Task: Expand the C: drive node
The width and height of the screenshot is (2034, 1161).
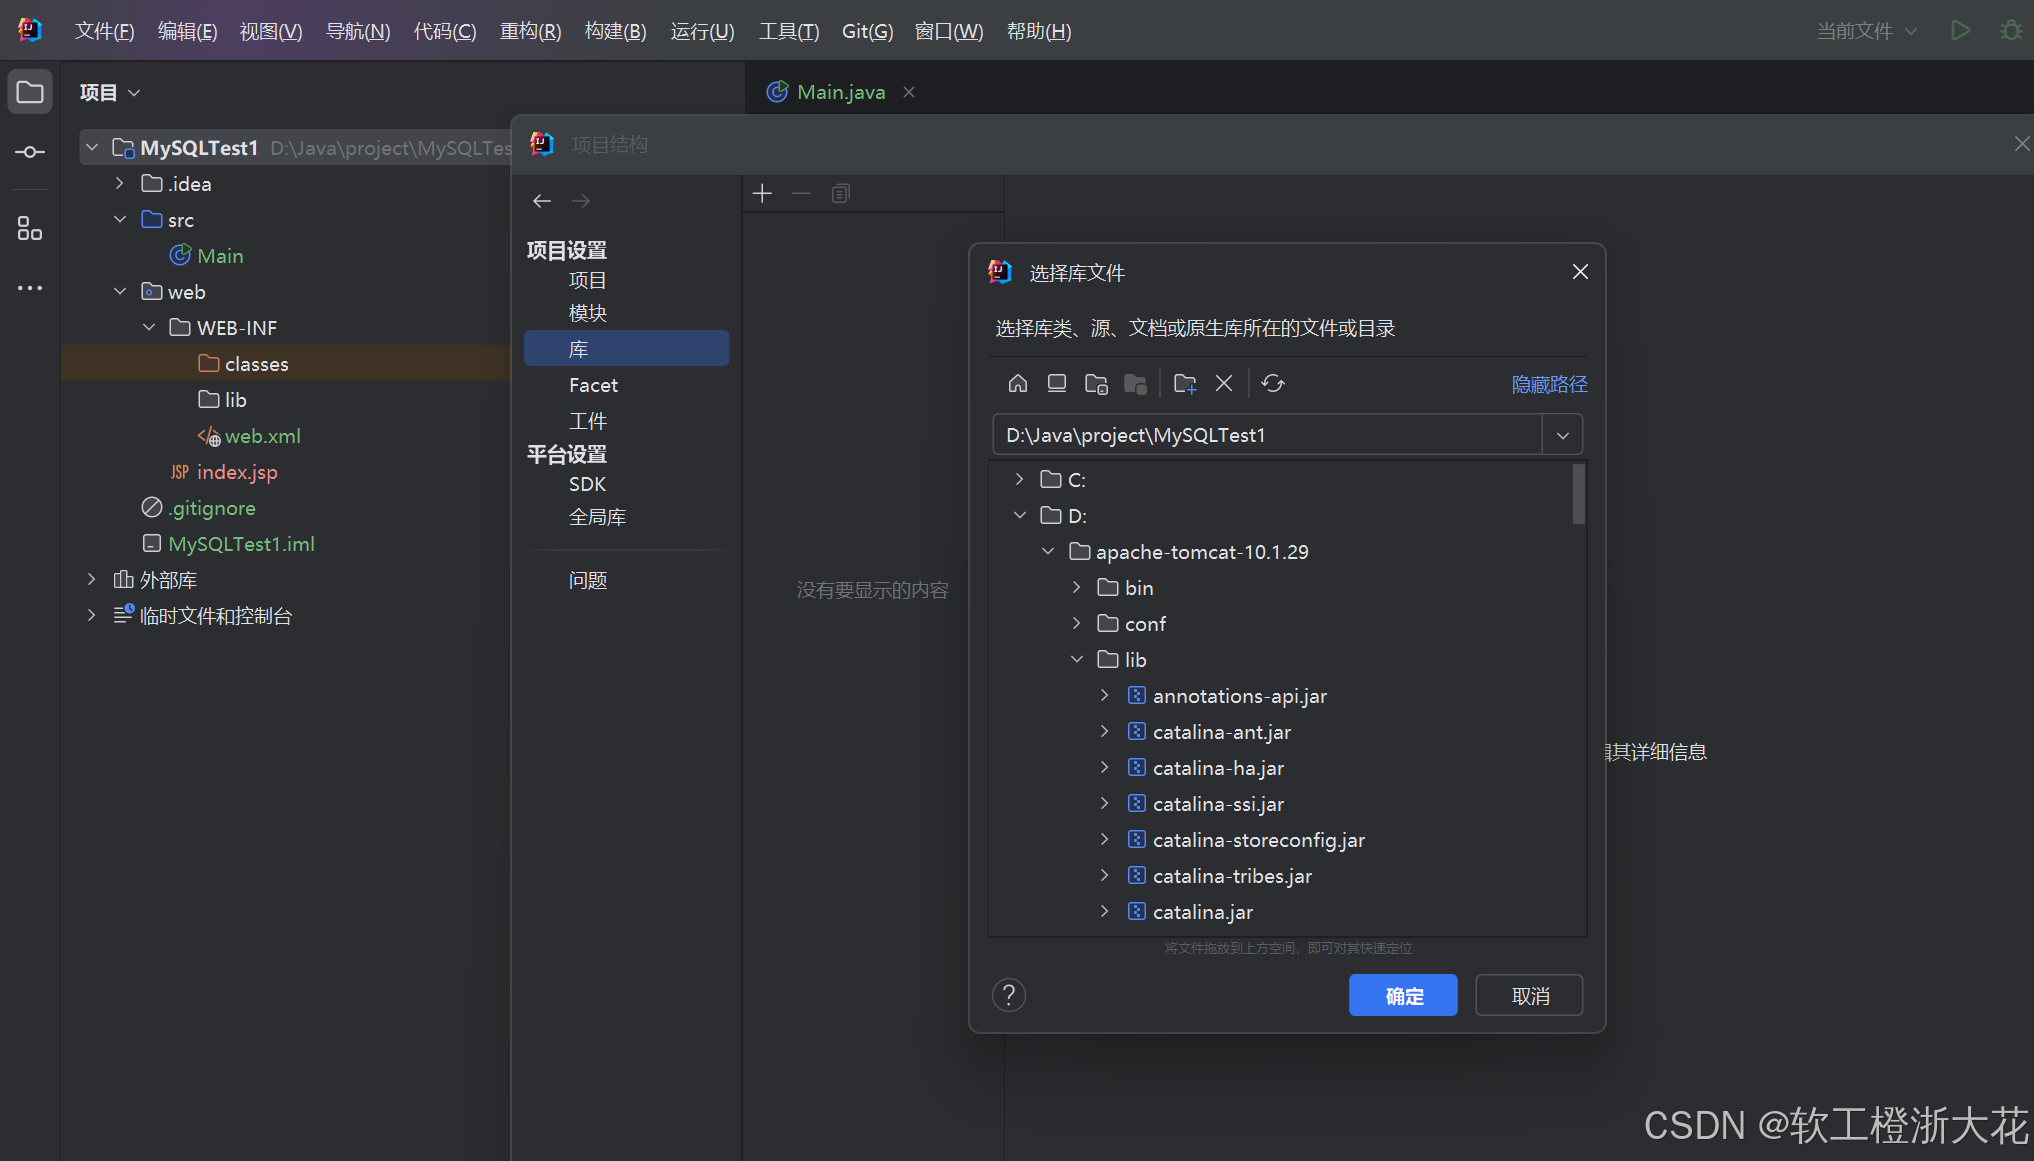Action: click(x=1019, y=480)
